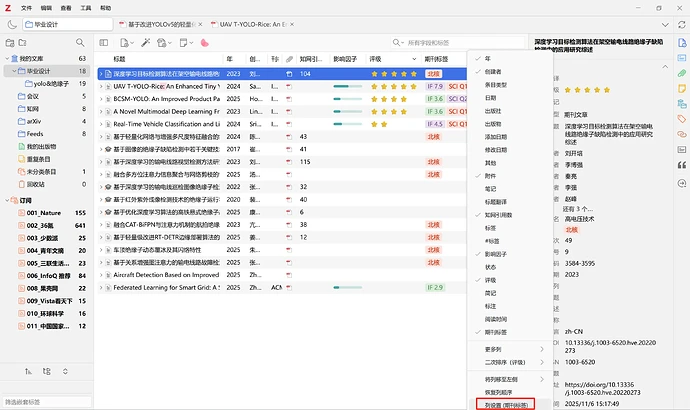The width and height of the screenshot is (690, 410).
Task: Click impact factor bar in UAV T-YOLO-Rice row
Action: [x=348, y=87]
